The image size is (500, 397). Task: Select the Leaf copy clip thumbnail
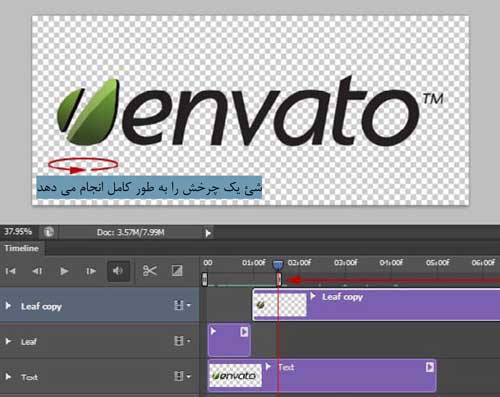coord(280,305)
